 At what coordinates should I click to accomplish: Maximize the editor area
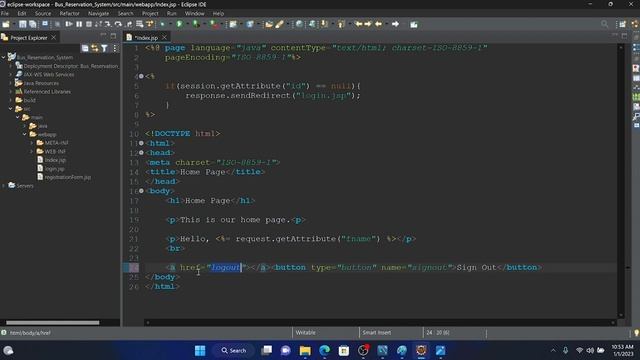(x=624, y=36)
